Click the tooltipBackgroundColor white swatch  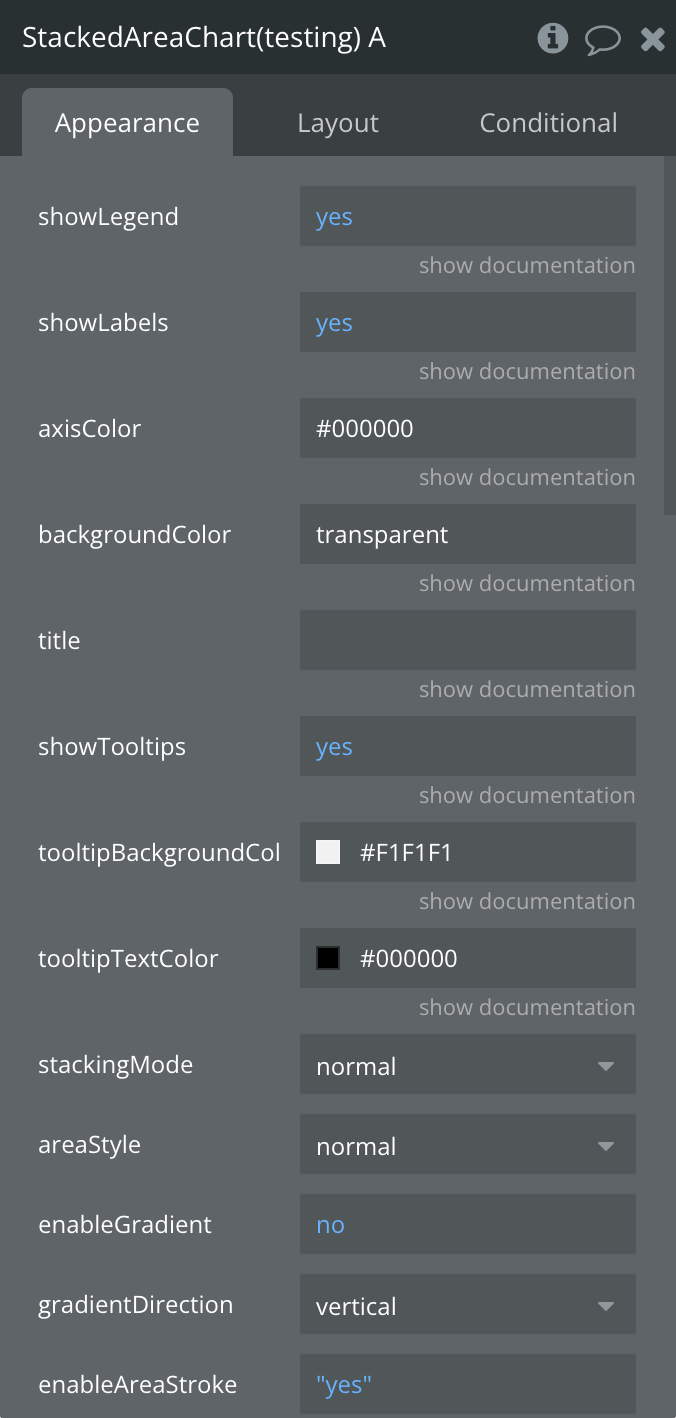(x=328, y=852)
